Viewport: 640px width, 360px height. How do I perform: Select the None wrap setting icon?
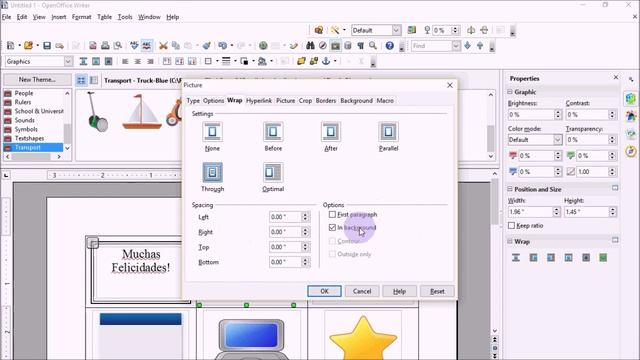[212, 132]
